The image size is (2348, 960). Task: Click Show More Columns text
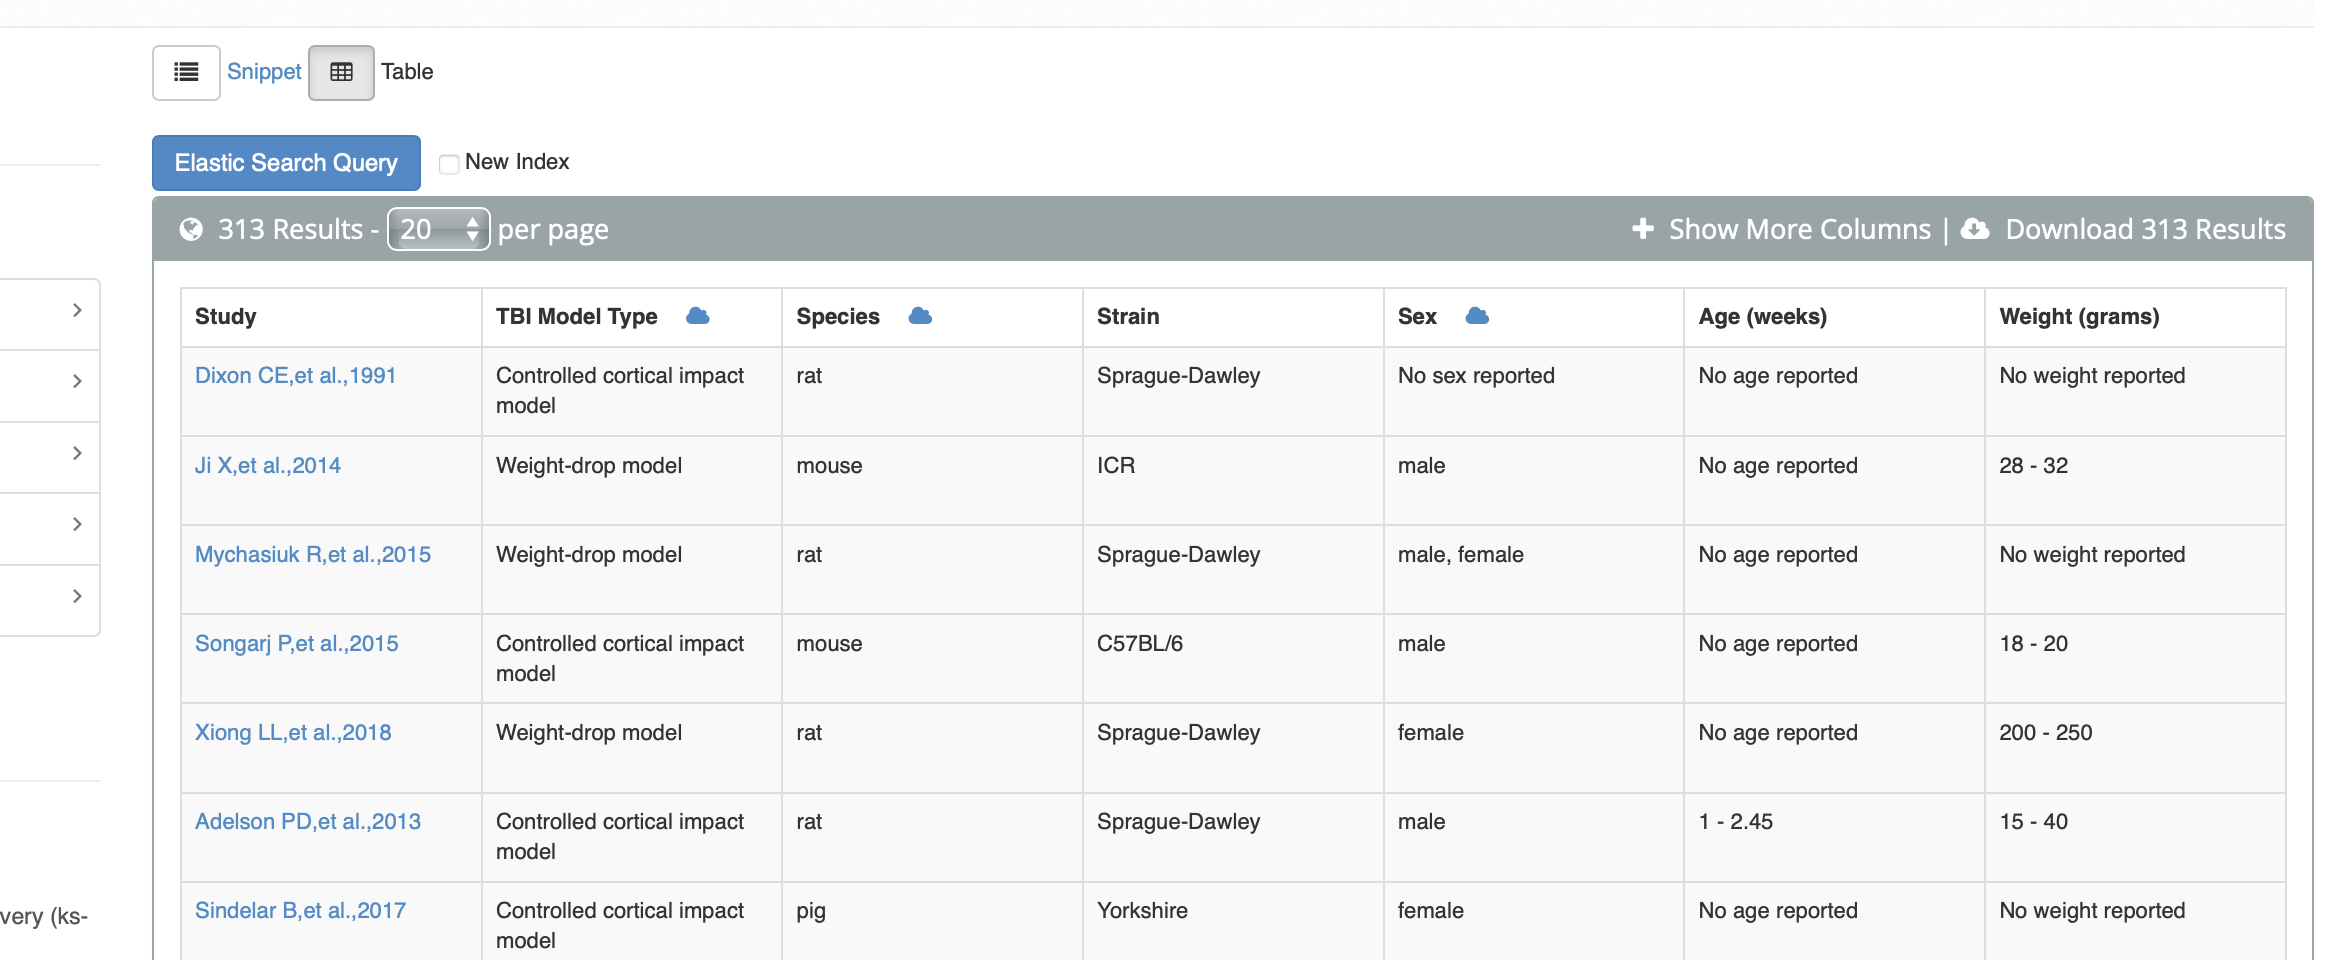click(1800, 229)
